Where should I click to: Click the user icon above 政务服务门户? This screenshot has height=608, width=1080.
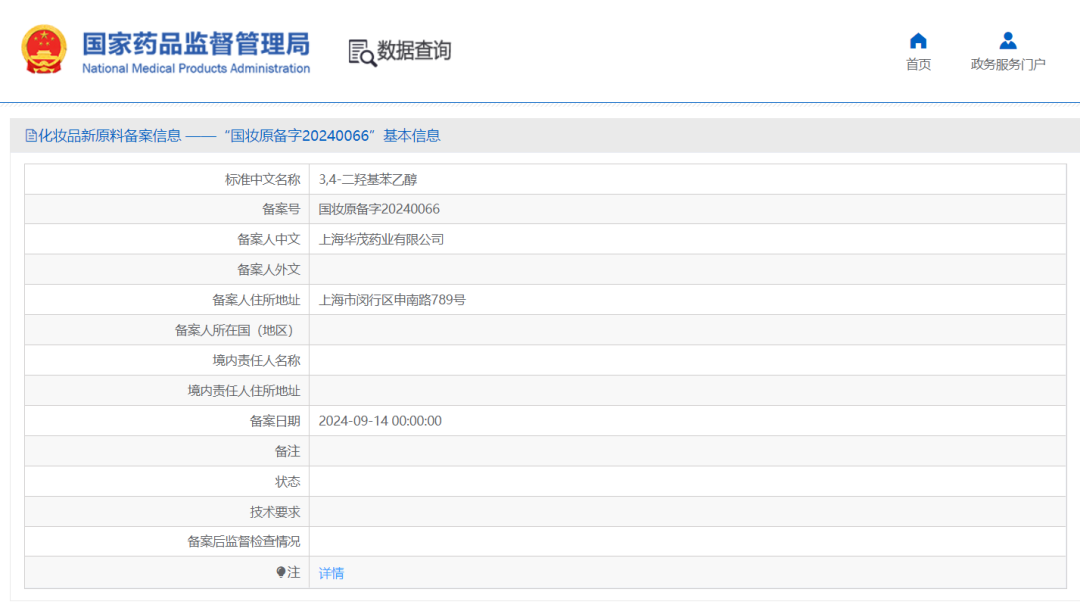pos(1008,41)
